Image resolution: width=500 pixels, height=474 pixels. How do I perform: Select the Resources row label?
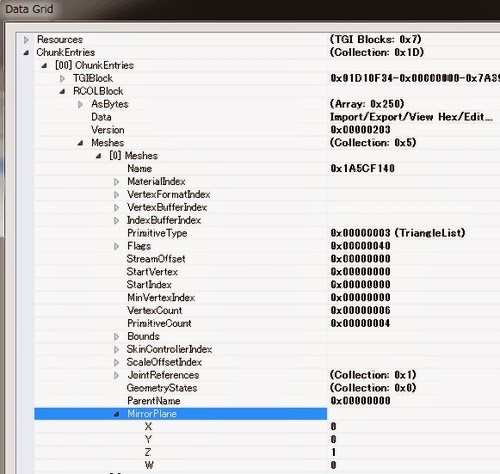pos(60,40)
